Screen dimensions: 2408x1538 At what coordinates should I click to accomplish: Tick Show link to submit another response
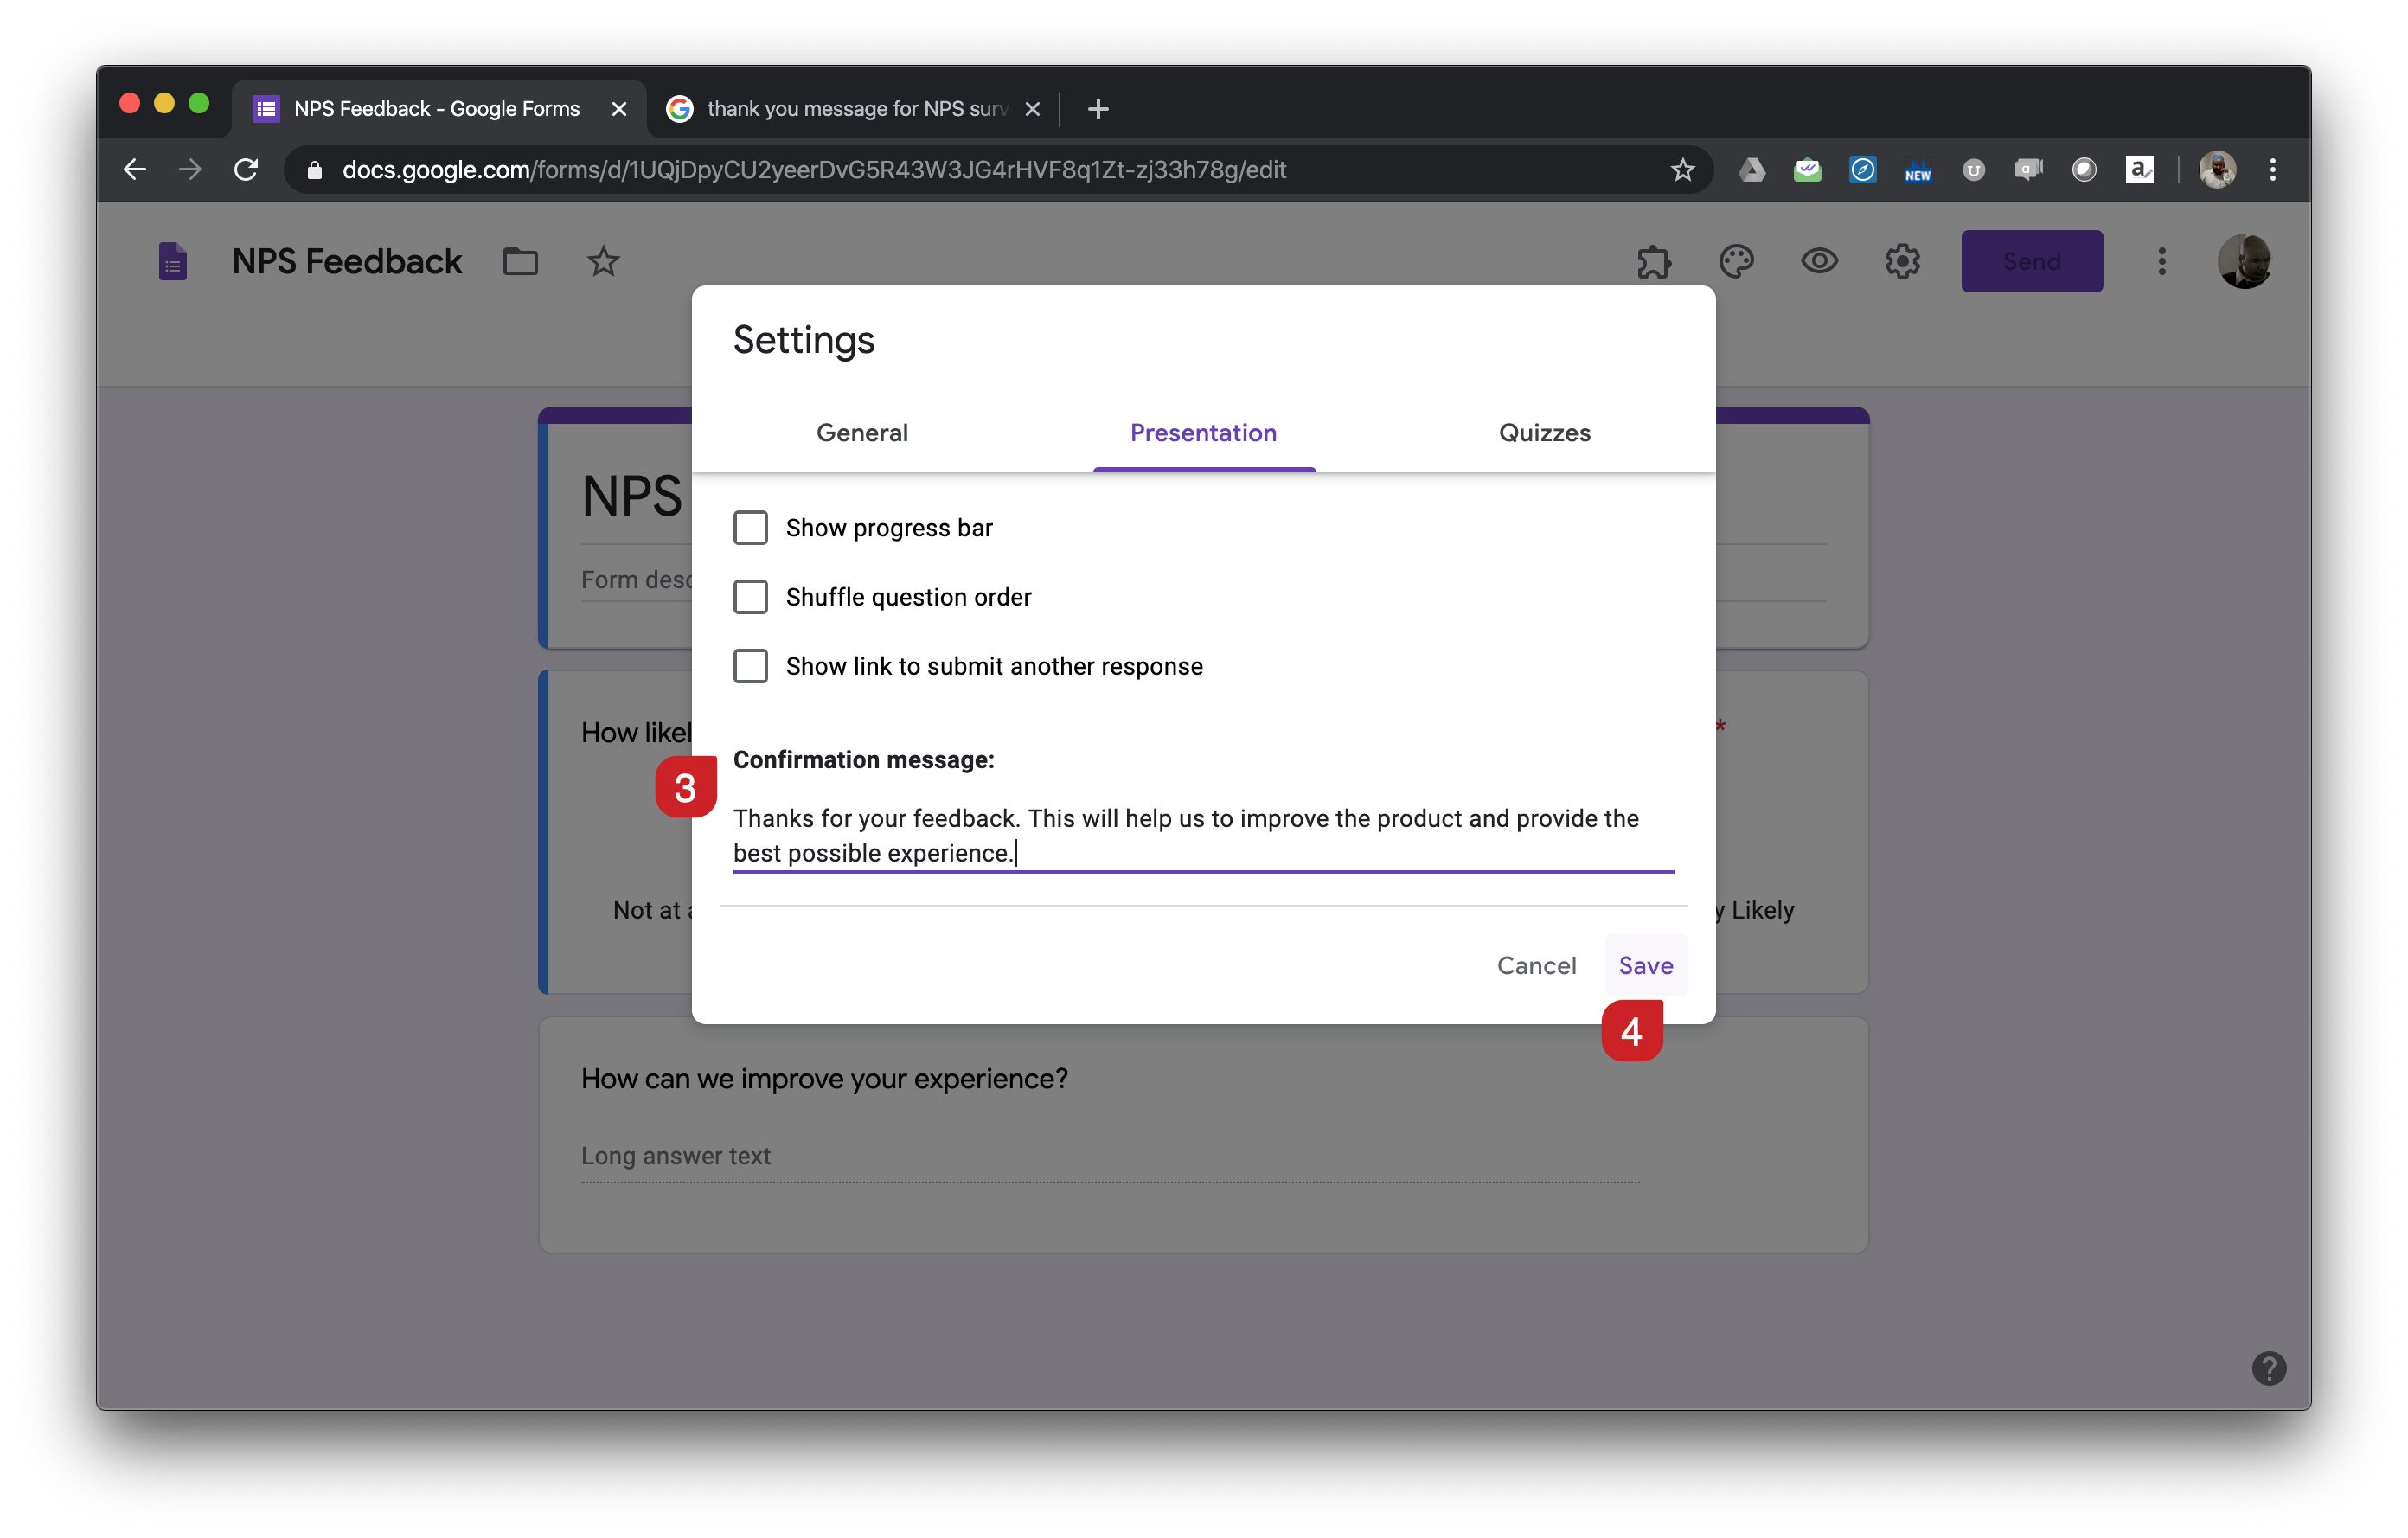[x=750, y=666]
